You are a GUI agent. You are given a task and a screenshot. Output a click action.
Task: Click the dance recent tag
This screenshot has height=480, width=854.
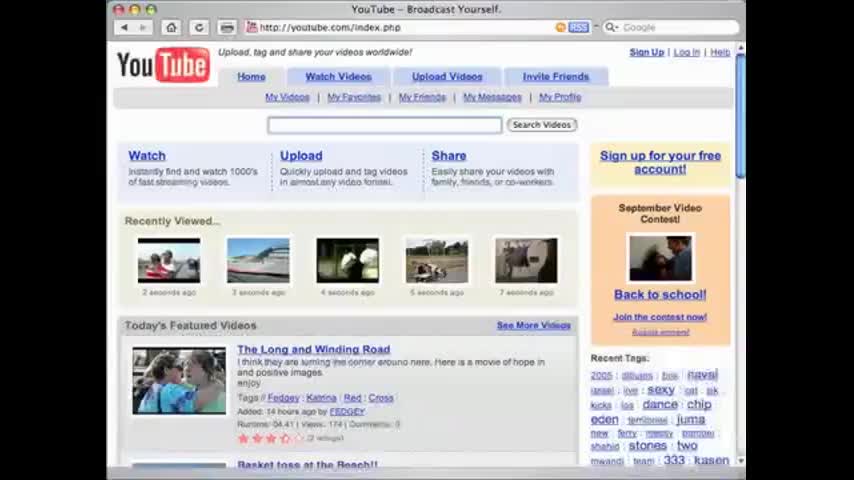(660, 405)
